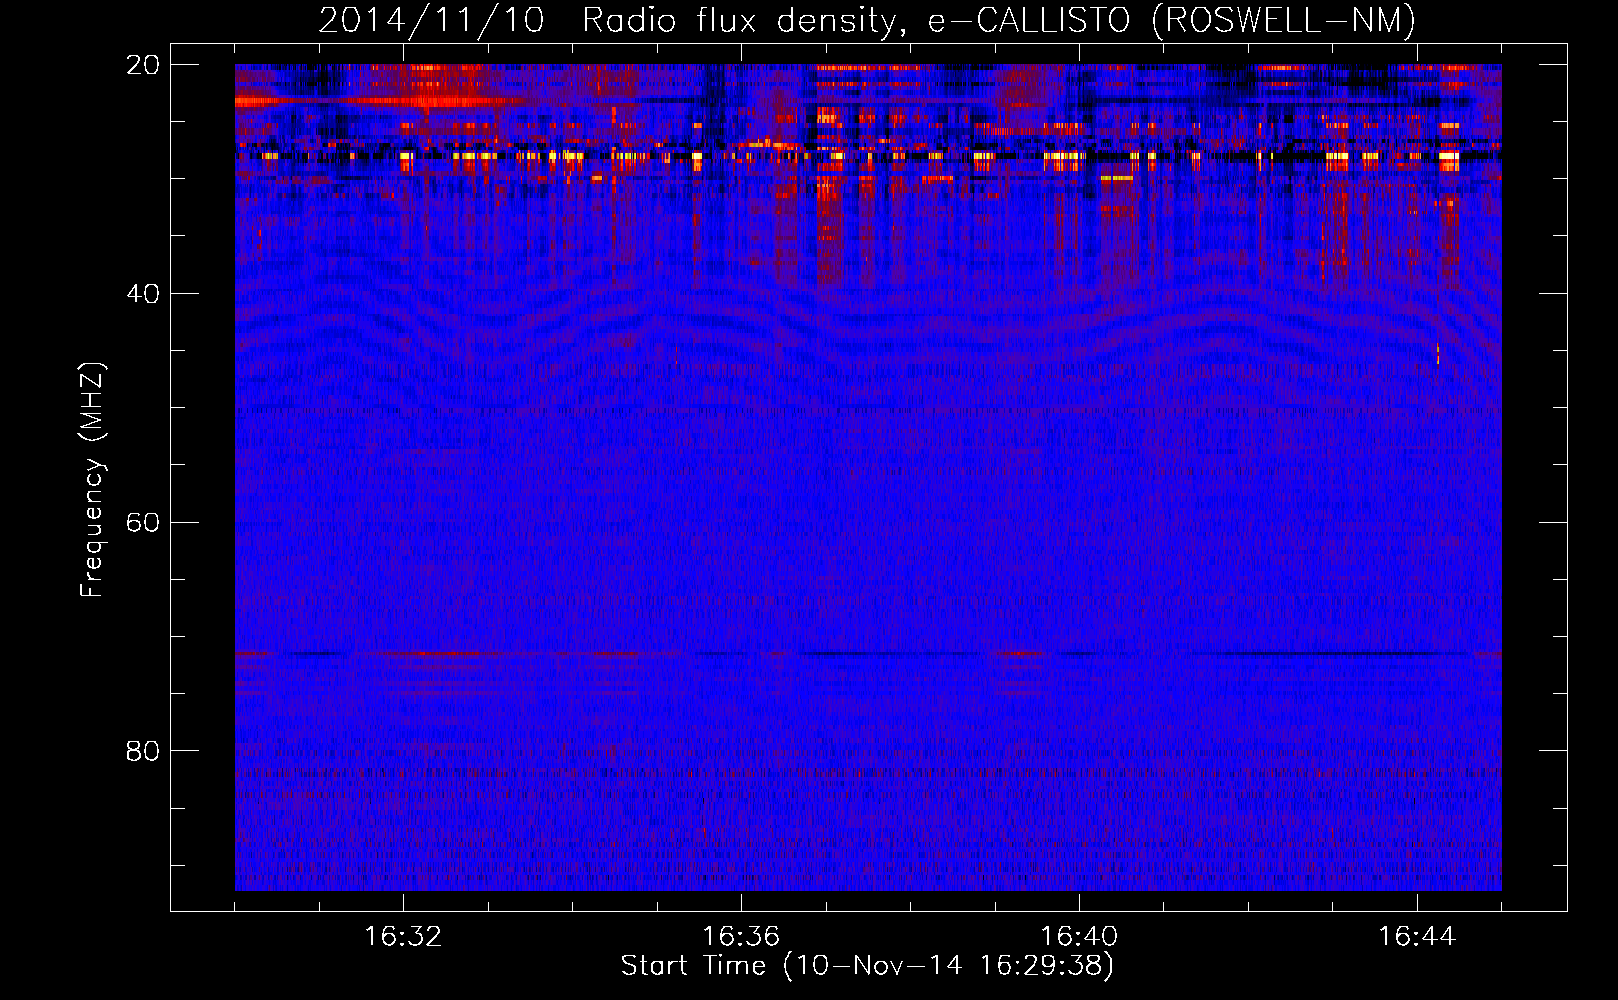Click the 40 frequency tick label
1618x1000 pixels.
143,294
